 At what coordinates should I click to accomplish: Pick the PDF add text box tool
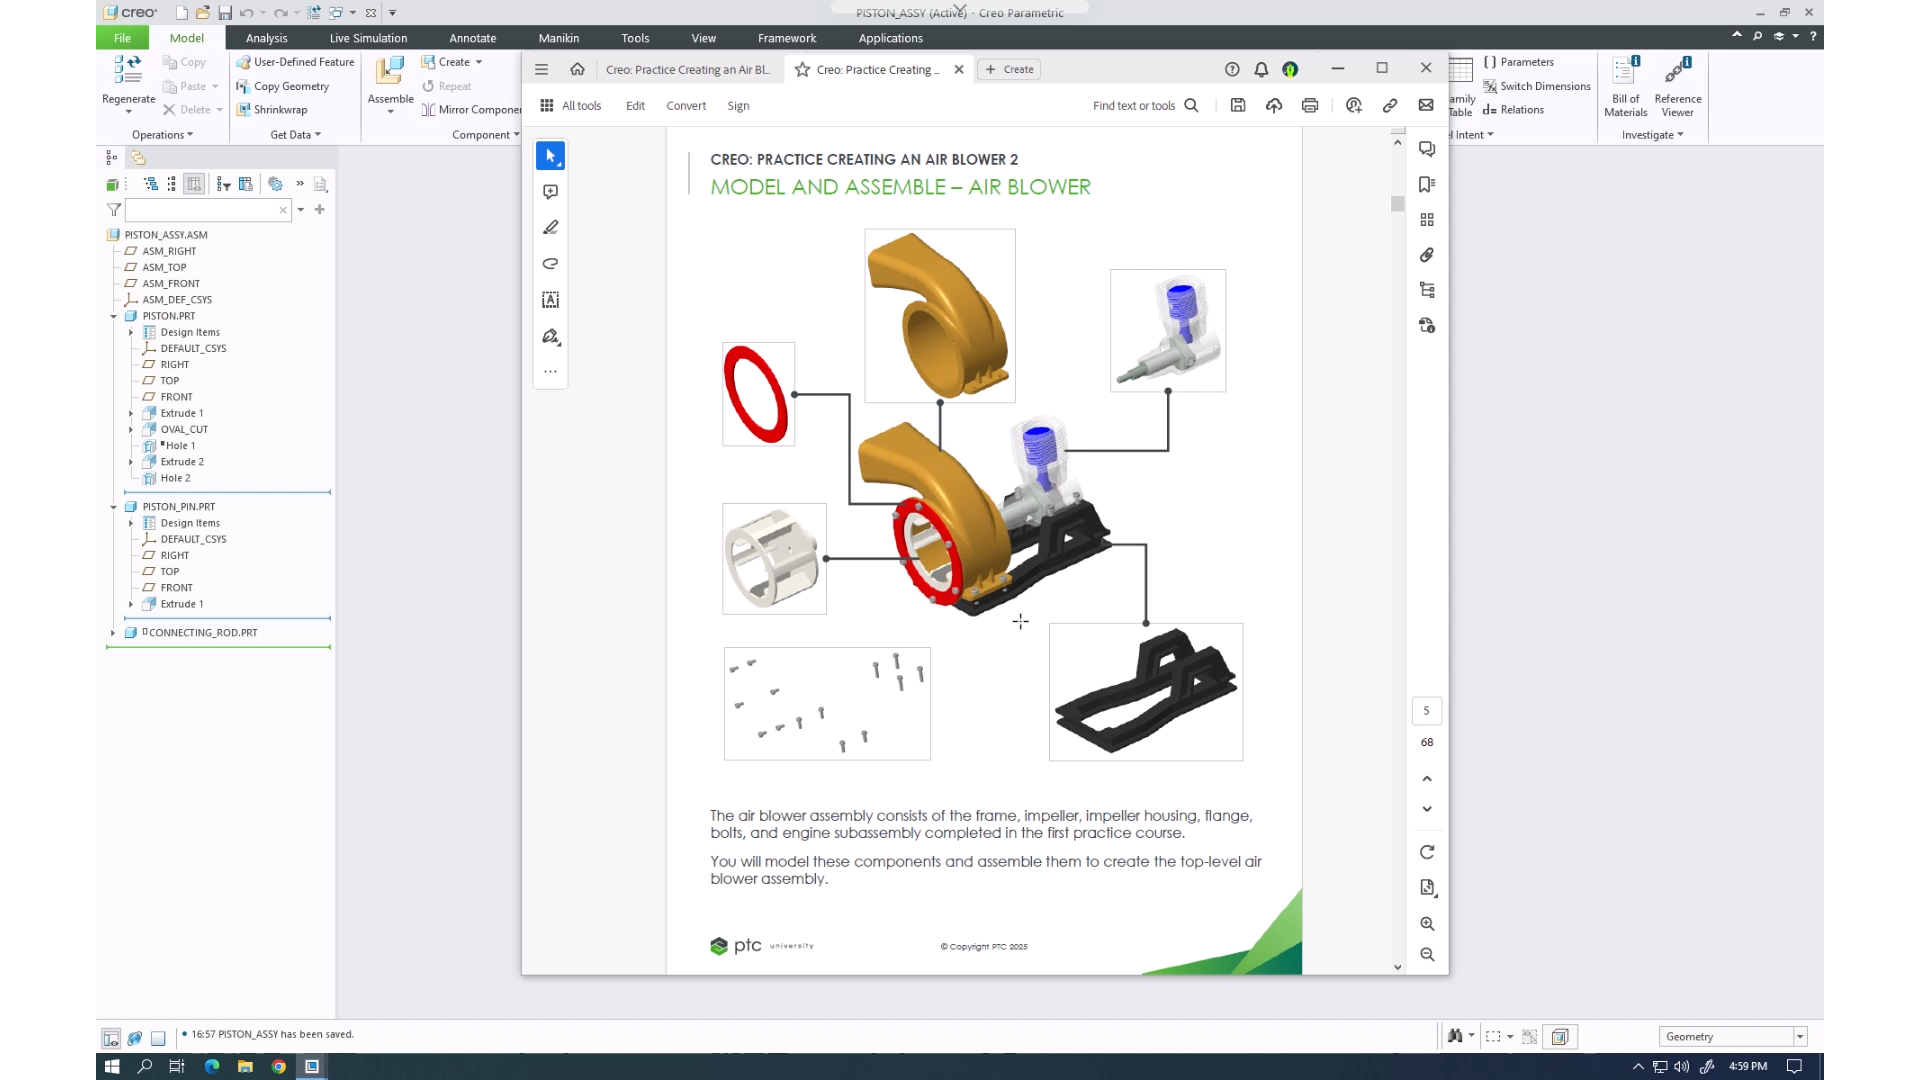click(550, 300)
